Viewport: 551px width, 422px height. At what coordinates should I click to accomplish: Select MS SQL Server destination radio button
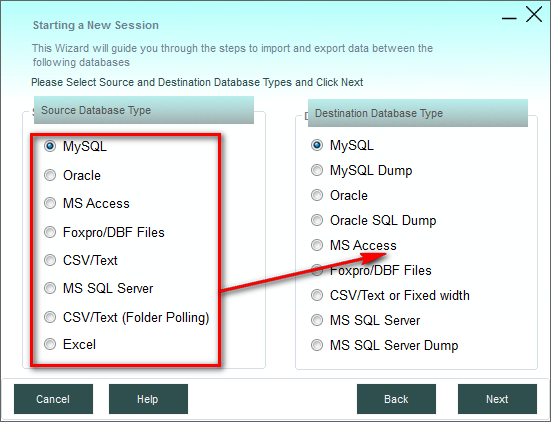point(317,320)
